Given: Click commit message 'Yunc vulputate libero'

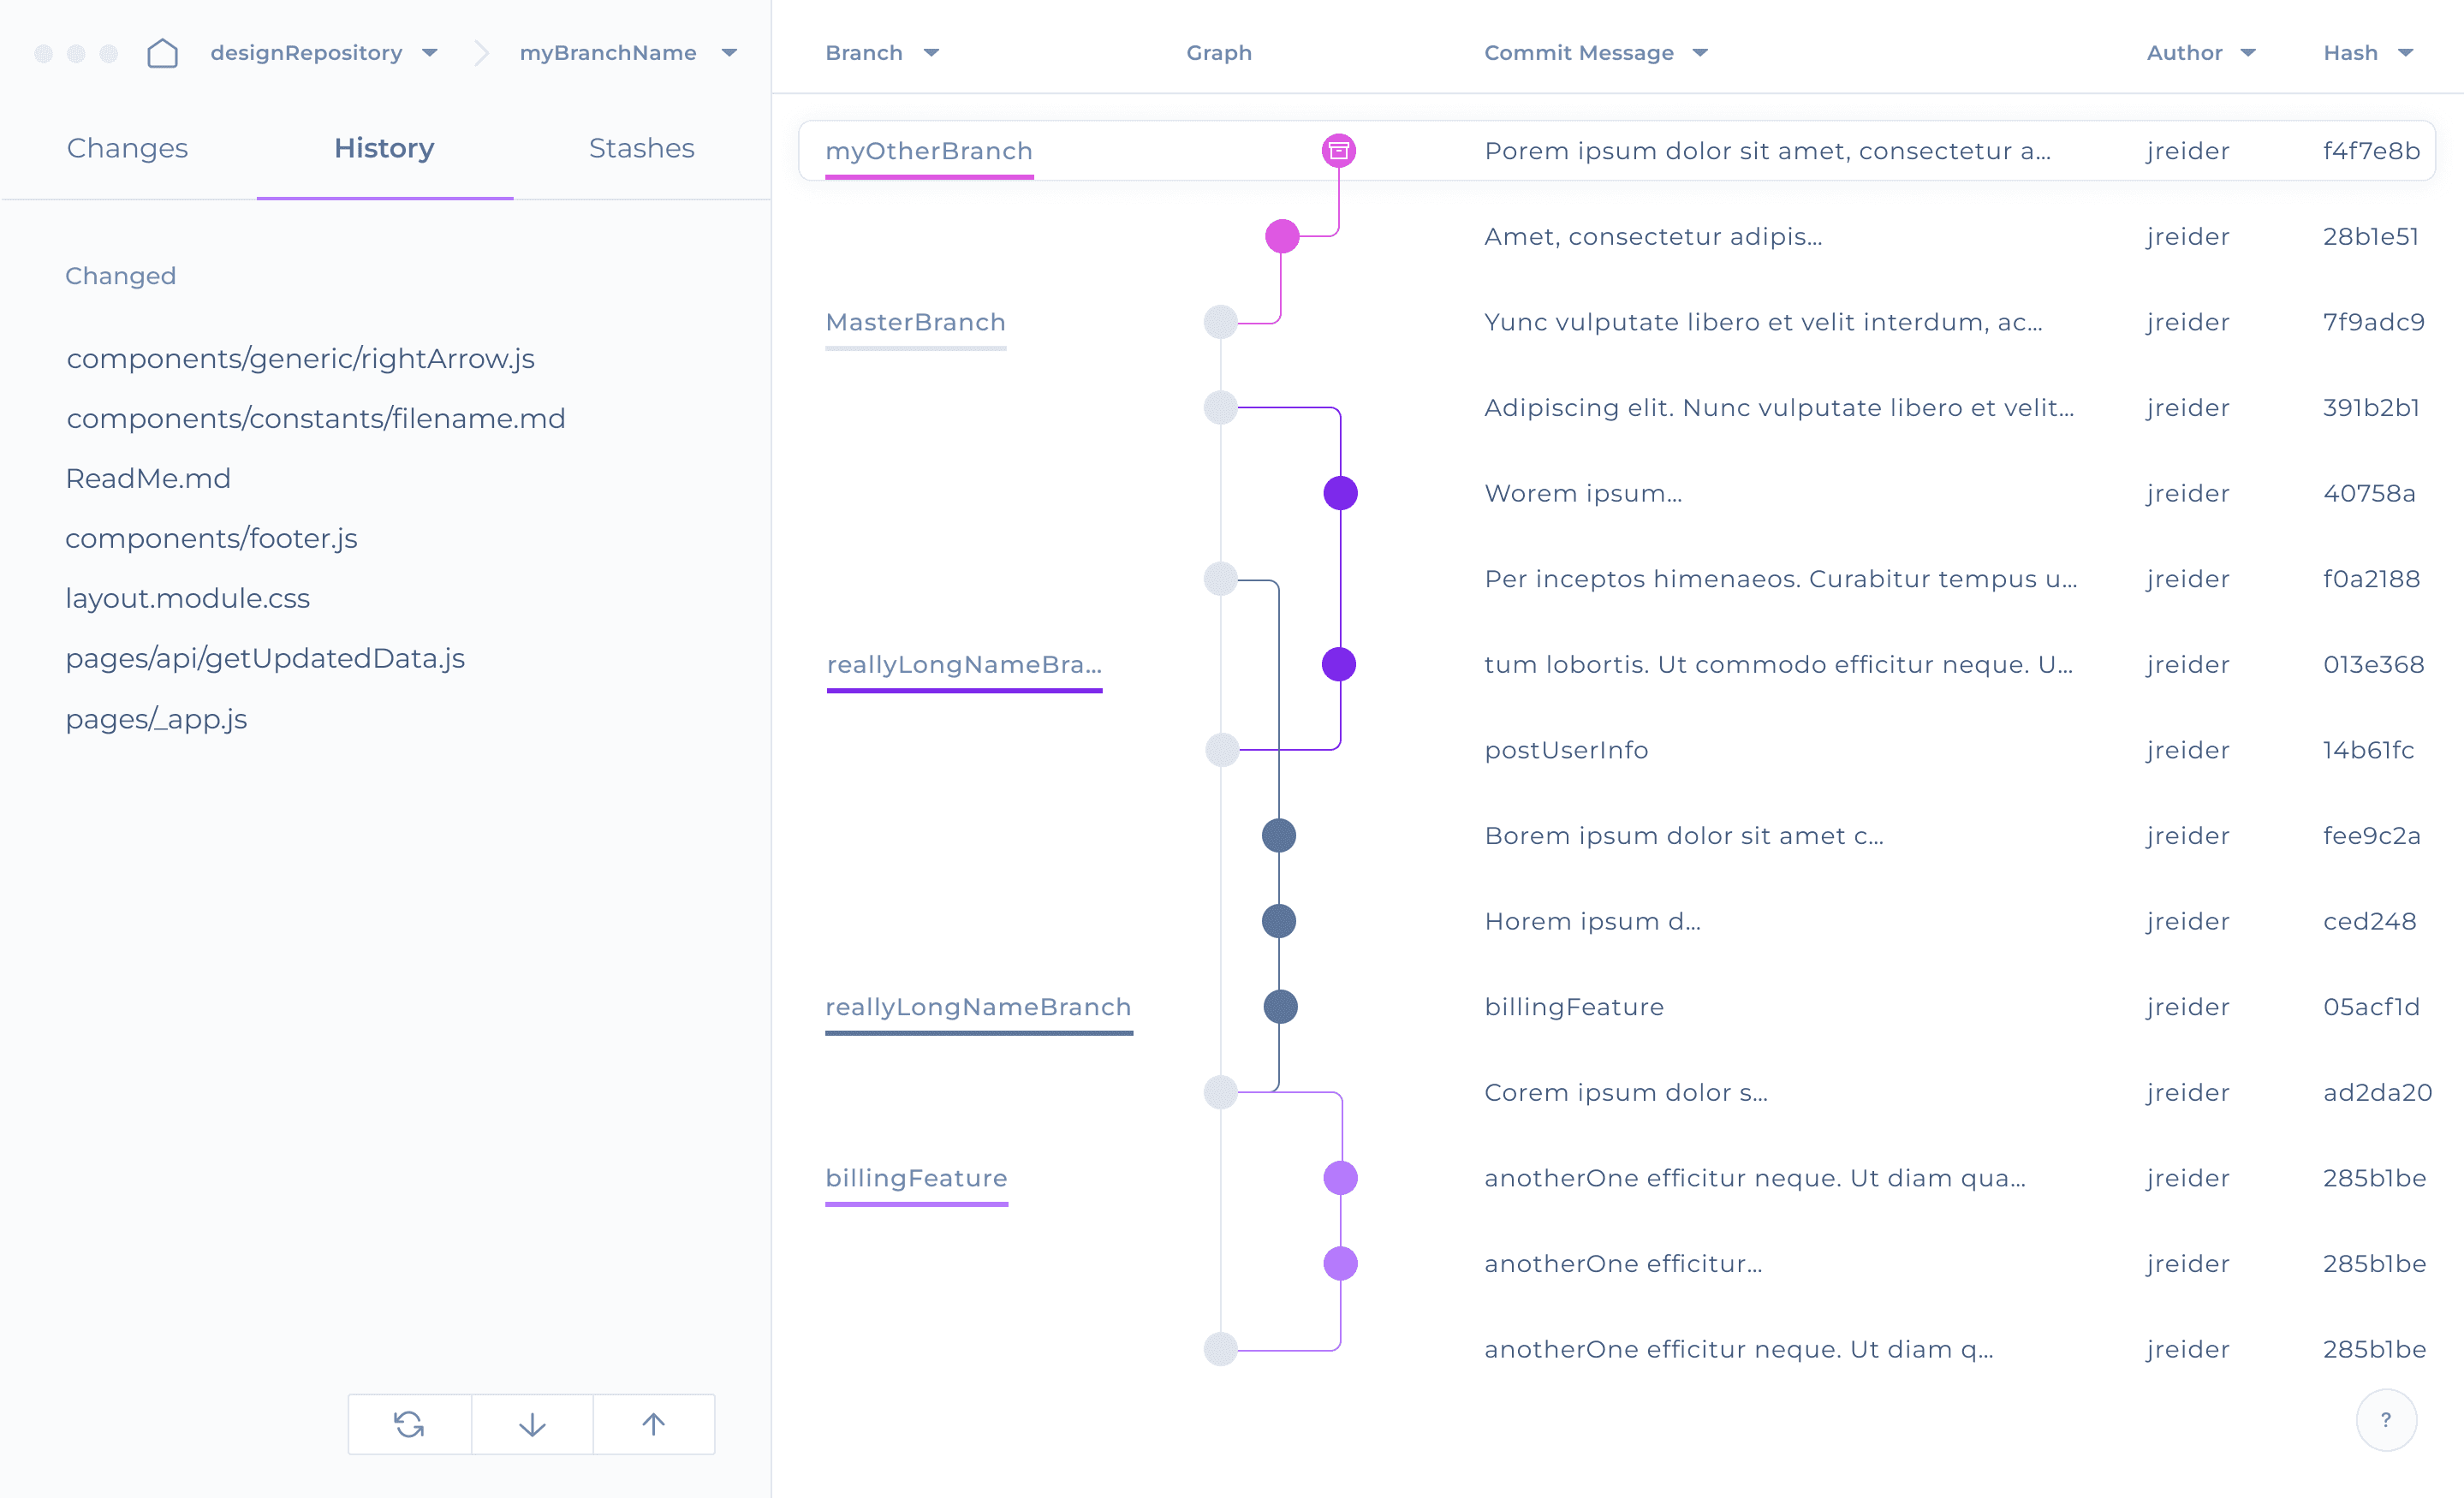Looking at the screenshot, I should pyautogui.click(x=1763, y=322).
